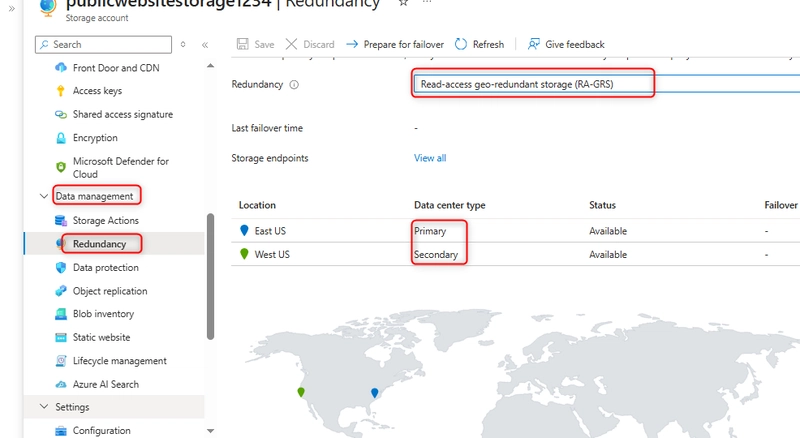The image size is (800, 438).
Task: Click the Front Door and CDN icon
Action: pyautogui.click(x=61, y=67)
